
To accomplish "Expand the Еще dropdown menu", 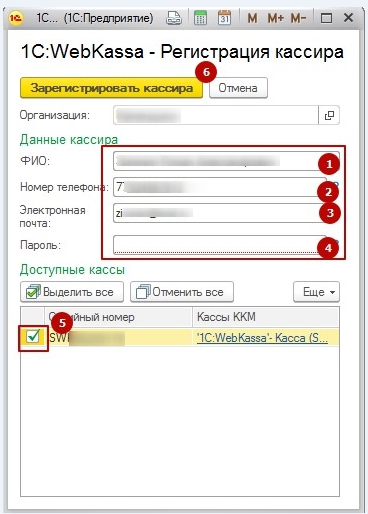I will coord(316,292).
